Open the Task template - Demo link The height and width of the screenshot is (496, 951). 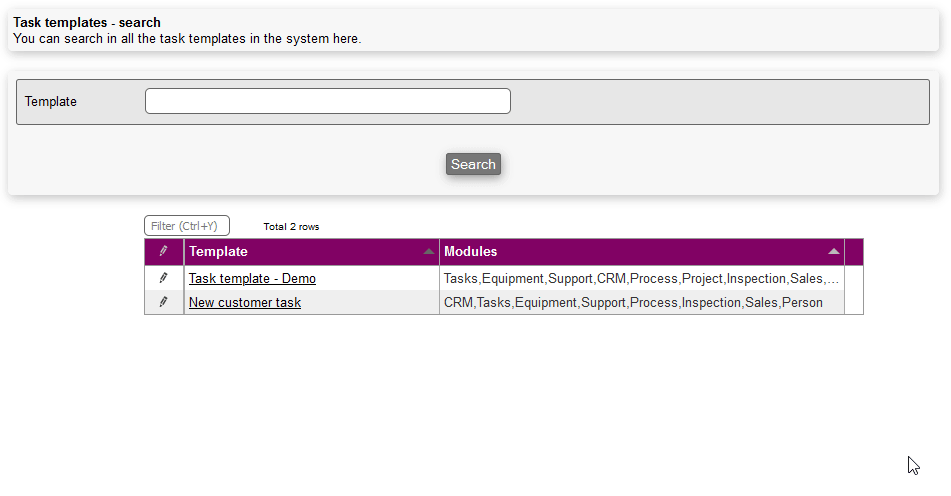[x=252, y=279]
